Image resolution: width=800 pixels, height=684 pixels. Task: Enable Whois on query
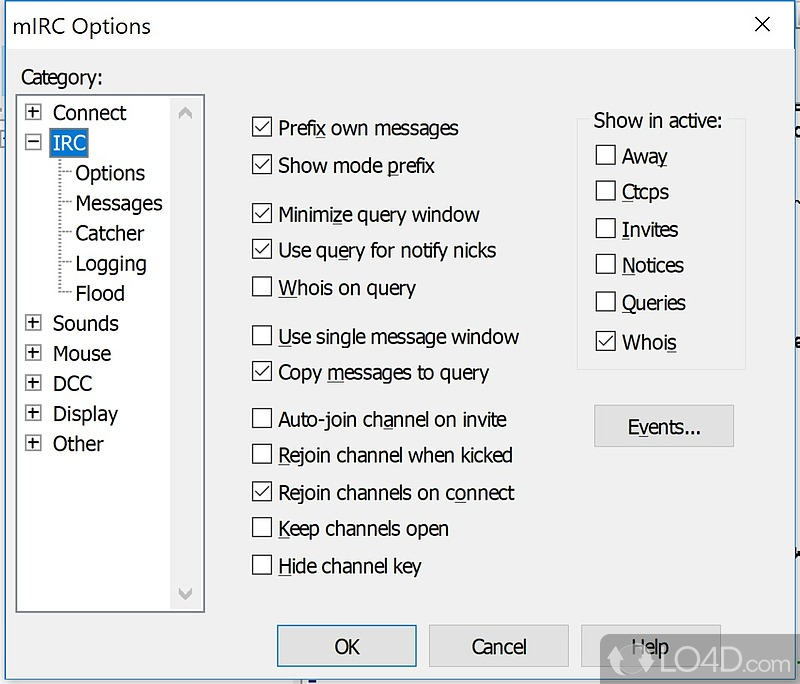click(262, 287)
